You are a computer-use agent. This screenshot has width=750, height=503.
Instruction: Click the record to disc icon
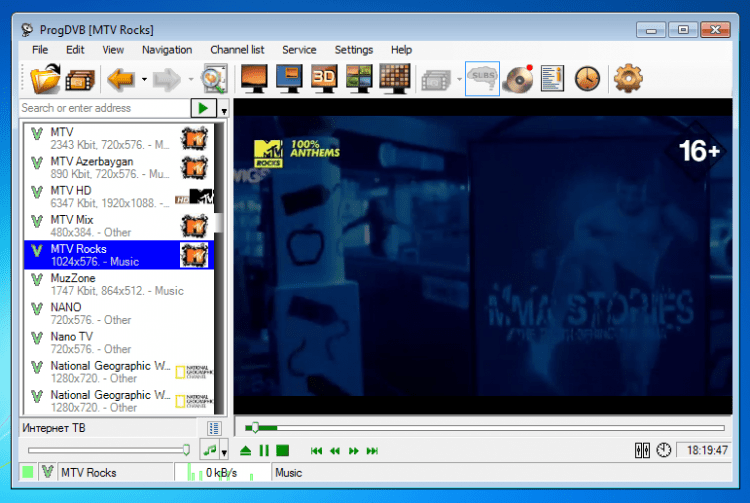(518, 78)
